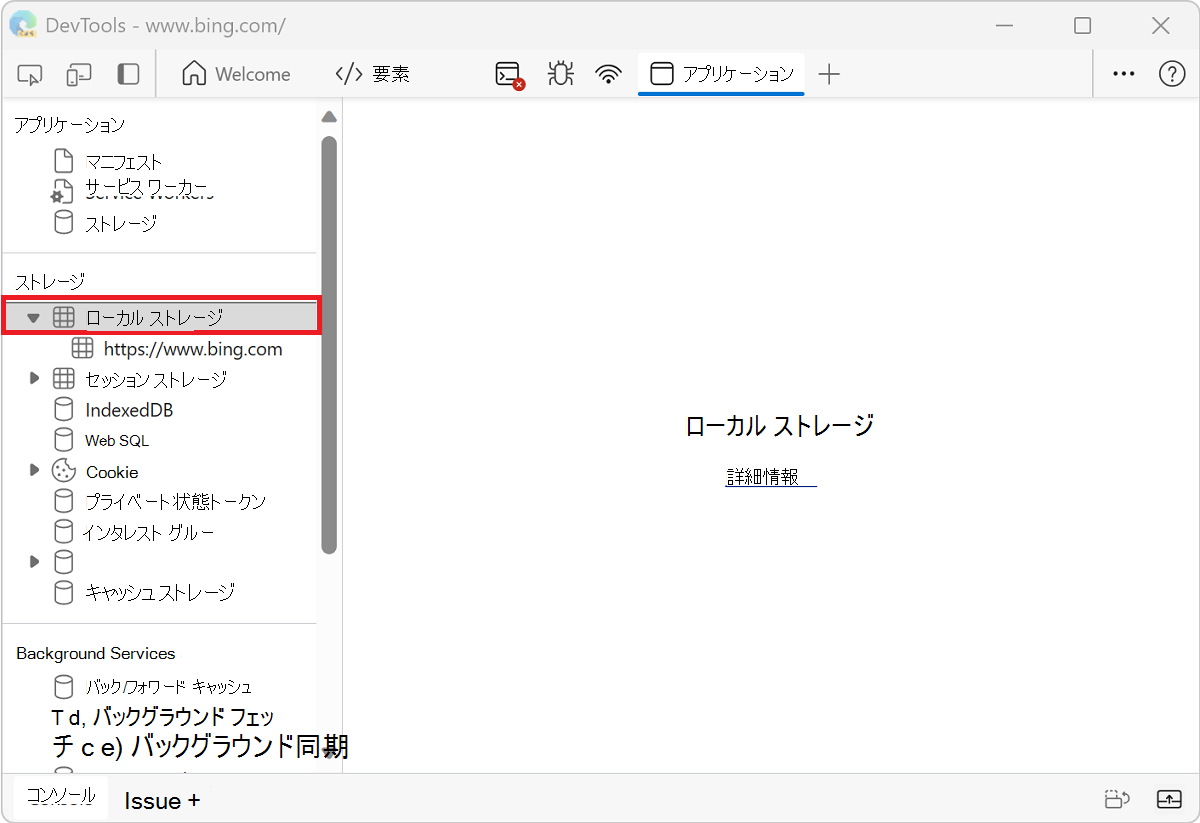
Task: Expand the セッション ストレージ node
Action: [33, 378]
